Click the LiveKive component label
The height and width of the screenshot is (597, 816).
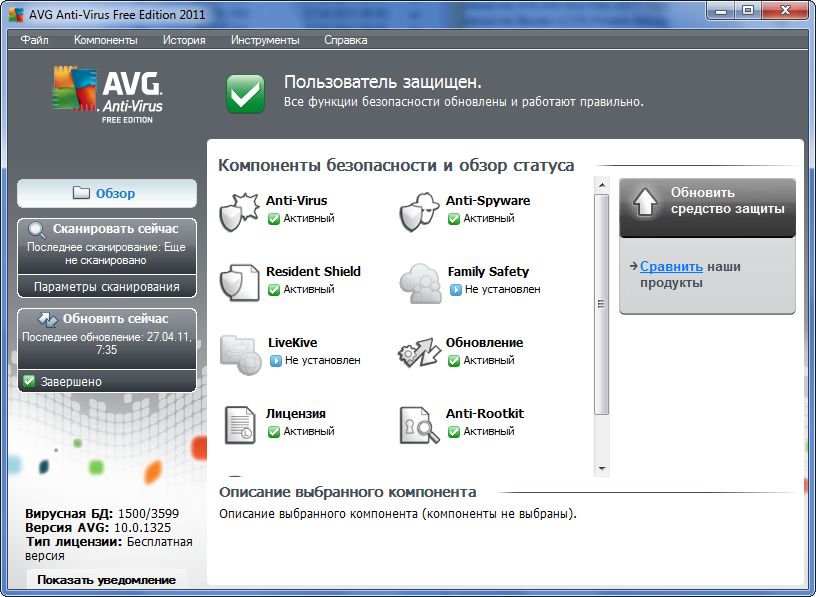[292, 342]
